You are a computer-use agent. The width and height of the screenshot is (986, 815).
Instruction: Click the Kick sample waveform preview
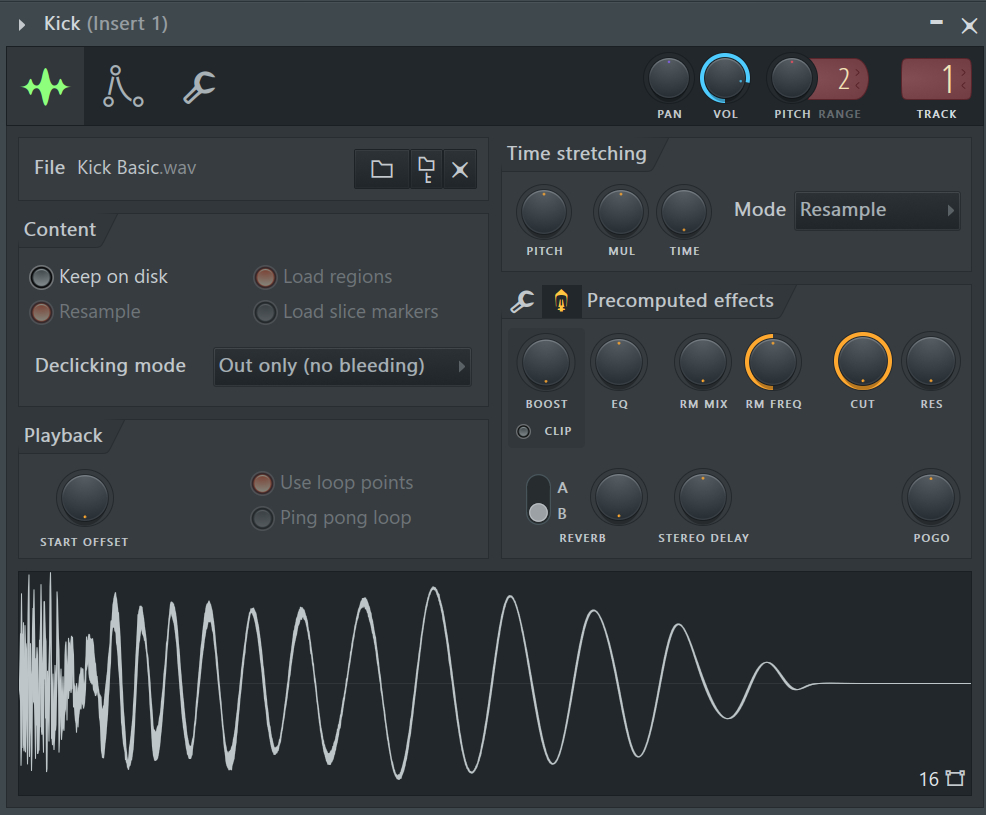495,683
